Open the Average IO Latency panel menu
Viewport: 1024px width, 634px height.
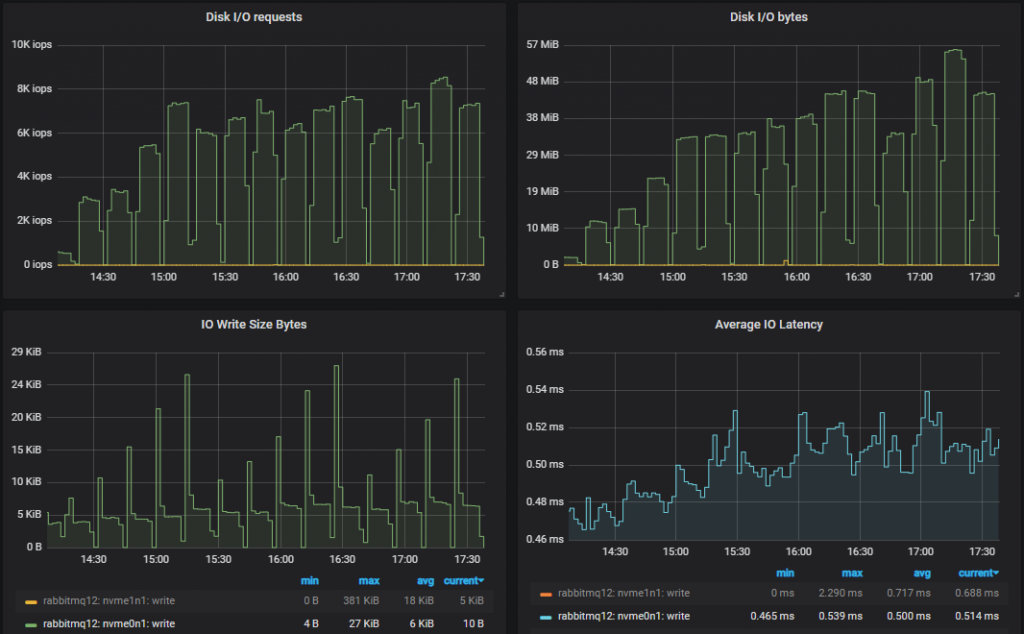pos(769,323)
